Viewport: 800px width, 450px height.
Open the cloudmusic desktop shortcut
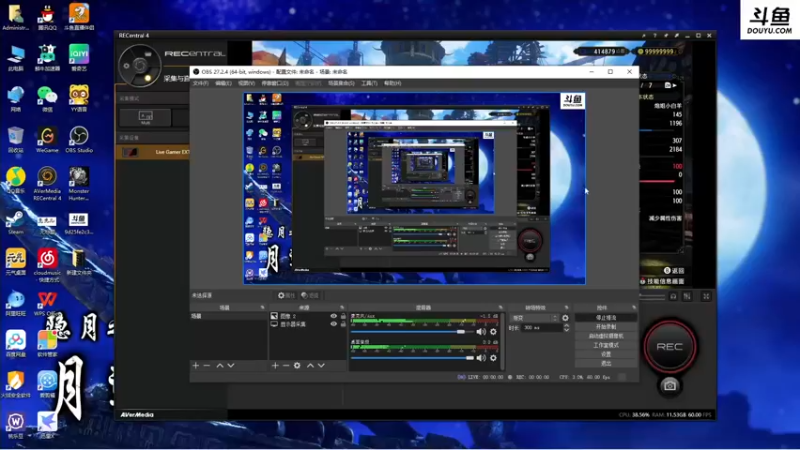[47, 265]
